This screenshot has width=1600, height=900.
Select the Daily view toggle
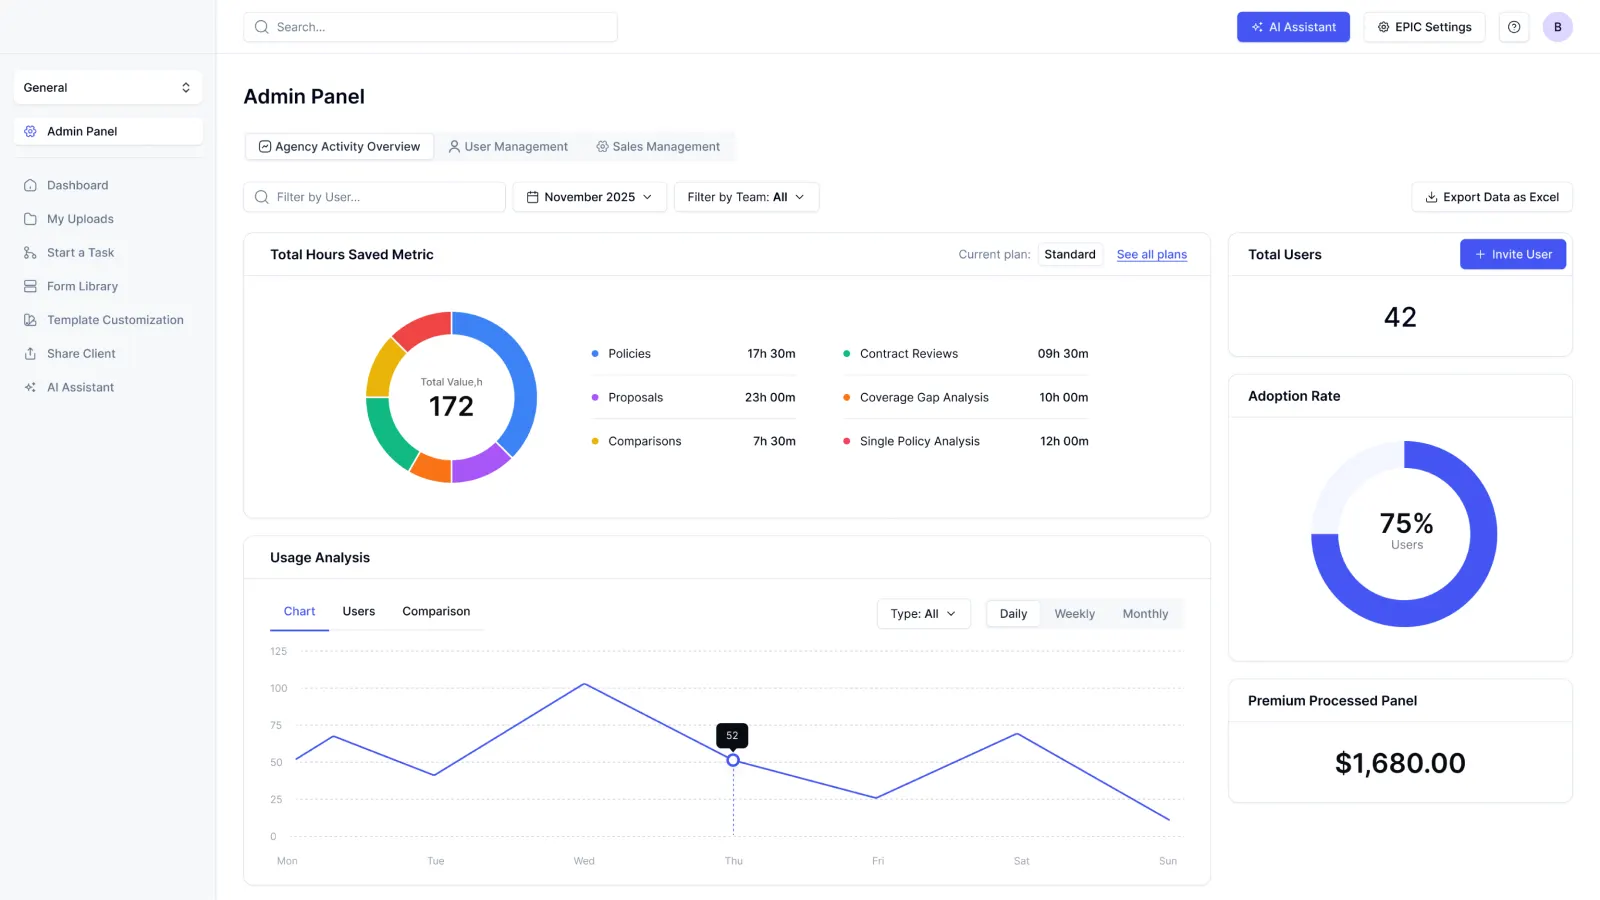pyautogui.click(x=1013, y=614)
